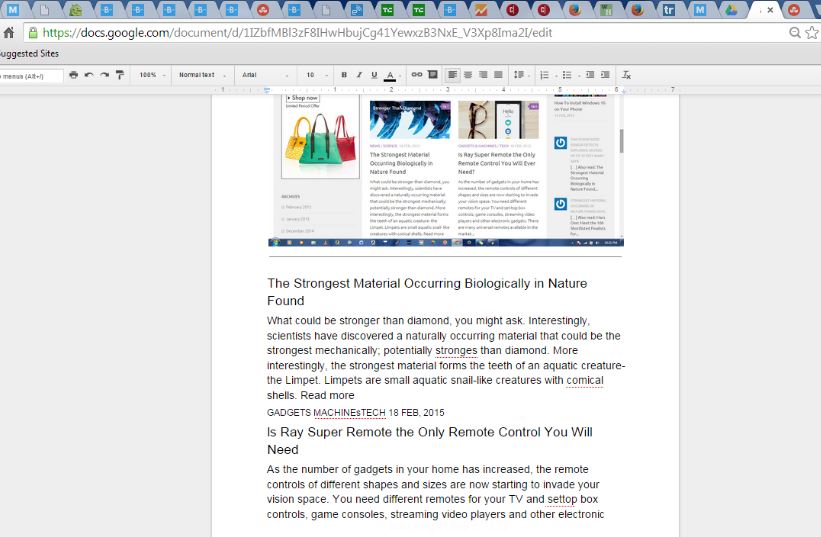Add a comment with the comment icon

(432, 75)
